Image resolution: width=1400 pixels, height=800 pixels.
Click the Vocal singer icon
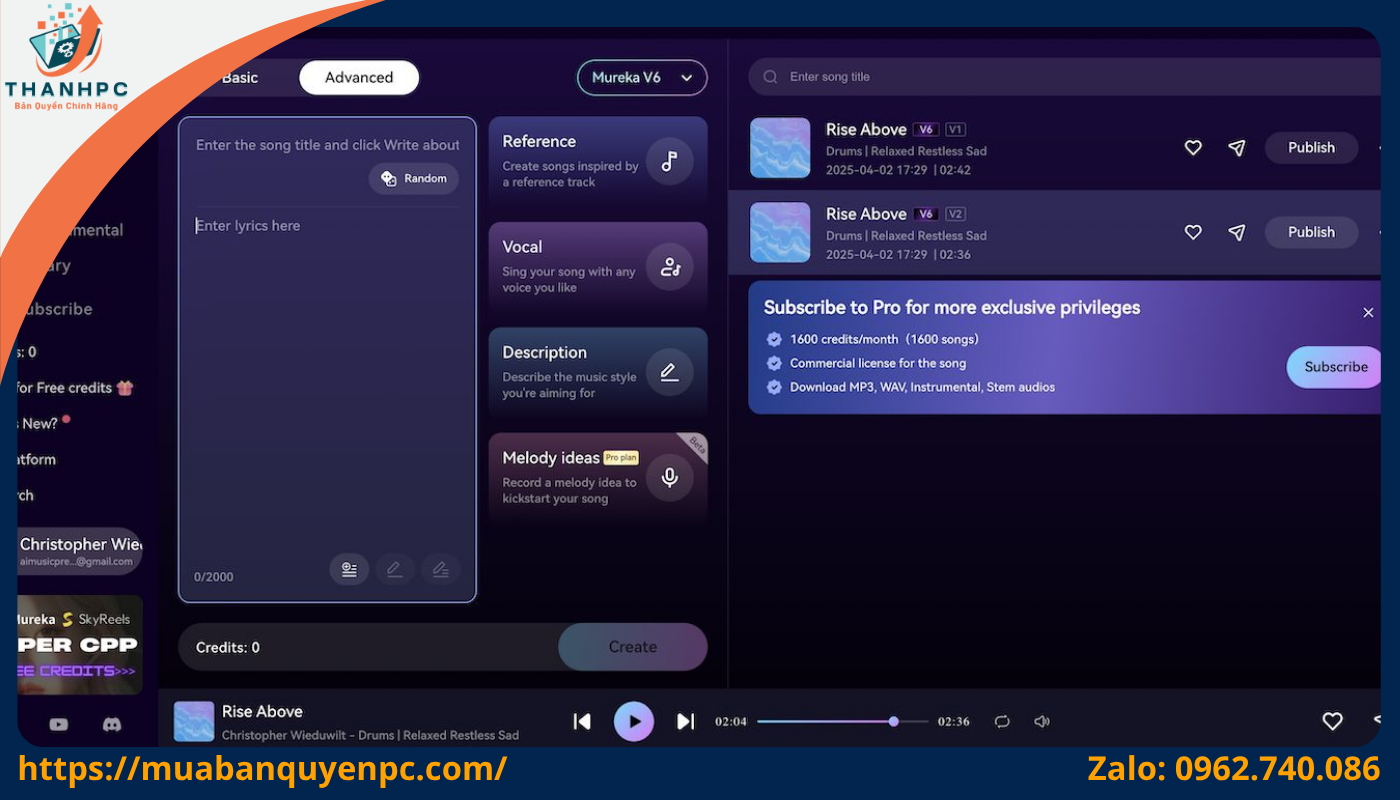pyautogui.click(x=669, y=267)
